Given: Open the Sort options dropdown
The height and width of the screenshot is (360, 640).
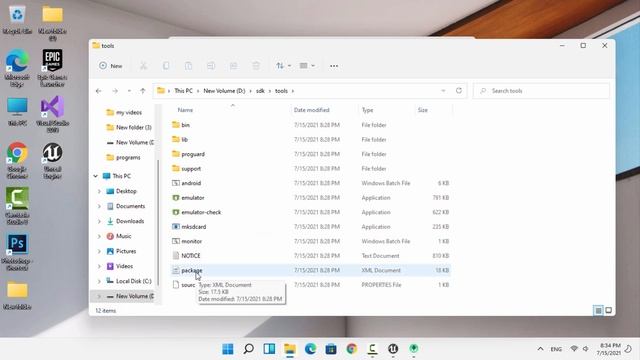Looking at the screenshot, I should click(283, 66).
